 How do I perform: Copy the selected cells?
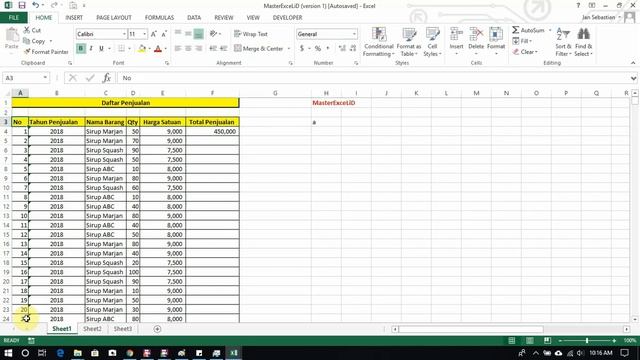pos(35,41)
